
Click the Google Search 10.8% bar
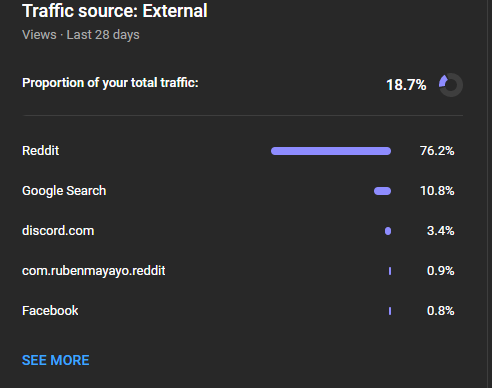coord(382,191)
